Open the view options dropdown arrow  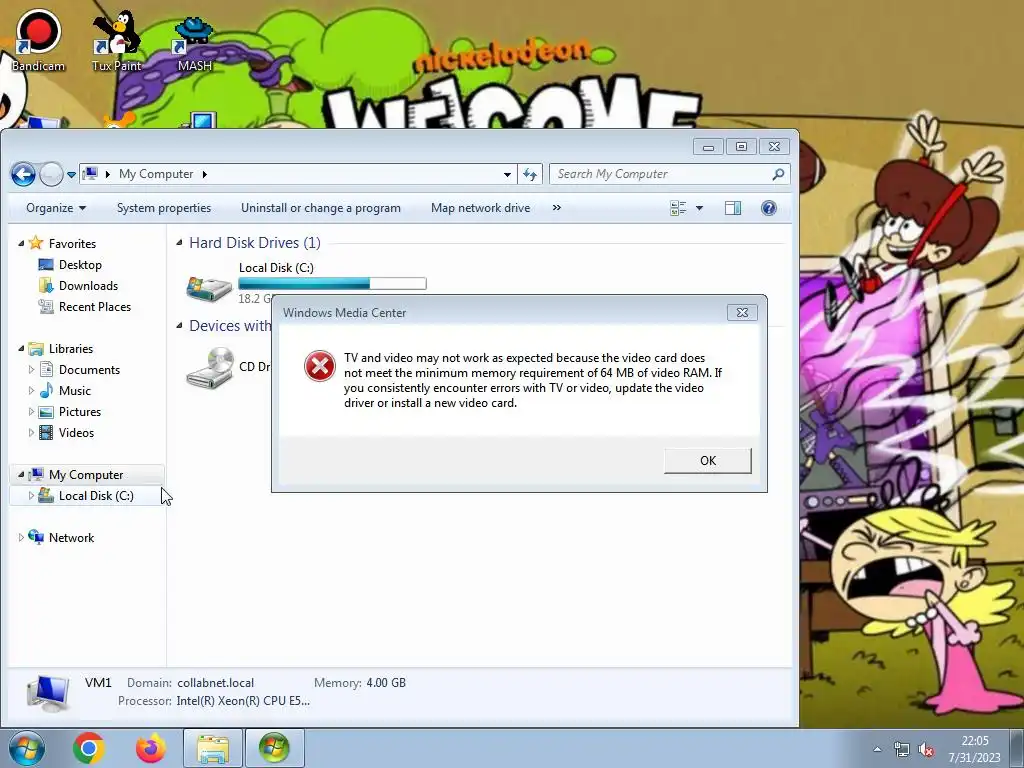coord(699,208)
